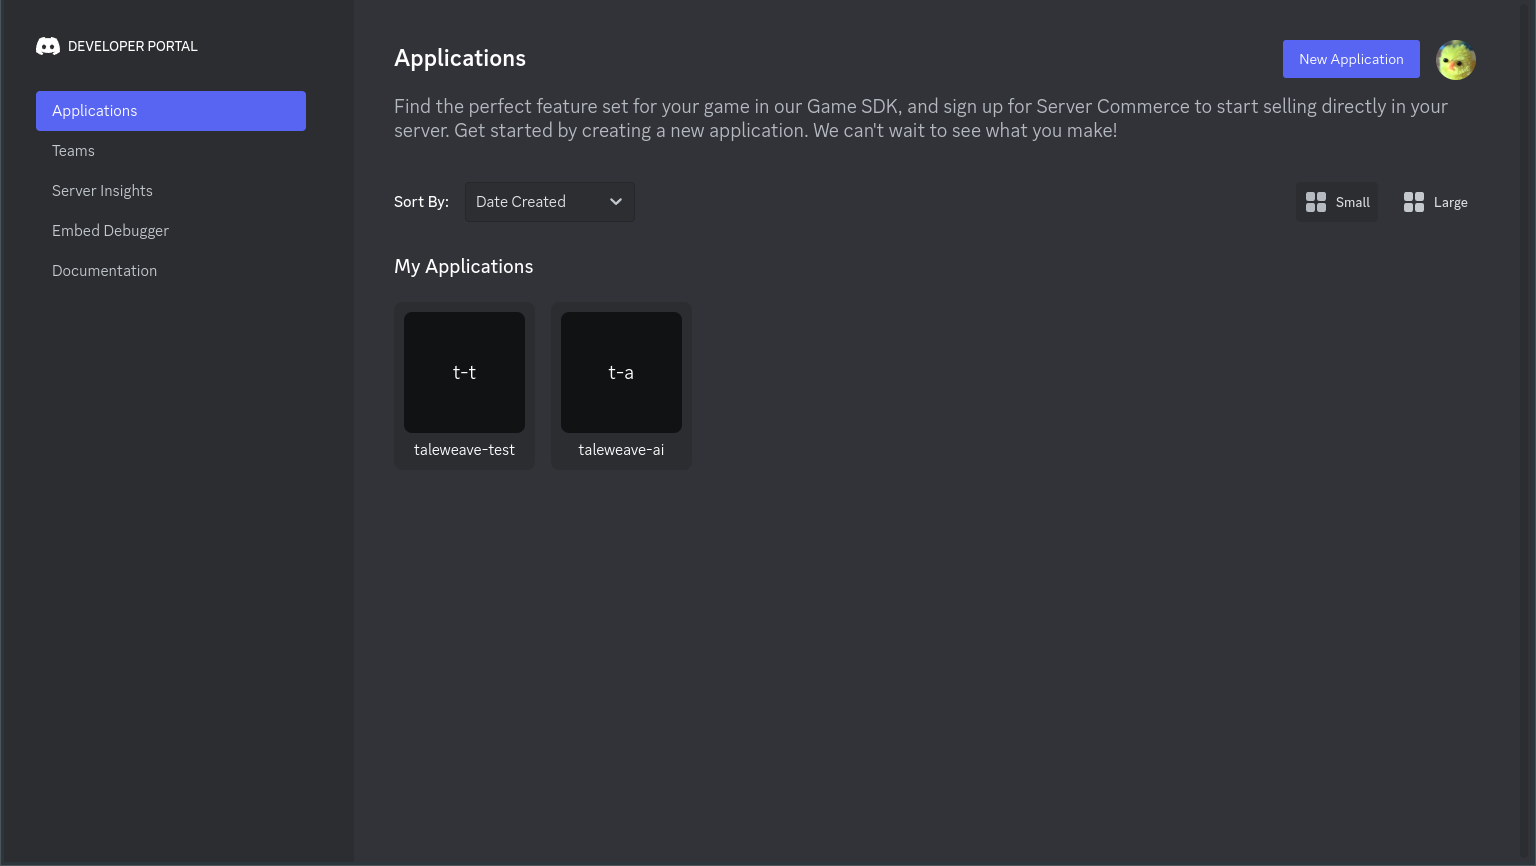
Task: Open the user avatar menu
Action: point(1456,60)
